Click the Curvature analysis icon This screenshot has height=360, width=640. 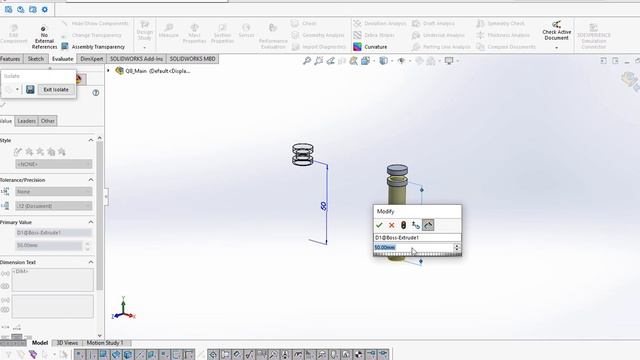pos(358,47)
